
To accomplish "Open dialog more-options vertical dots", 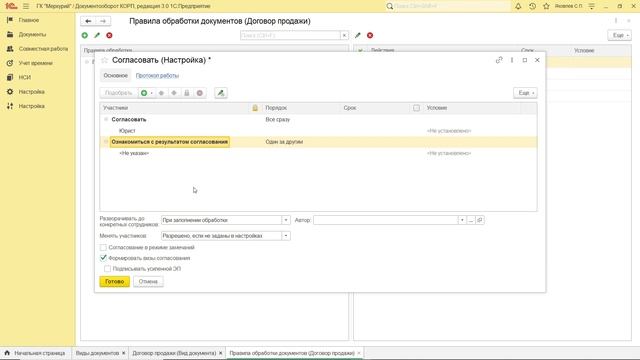I will (512, 60).
